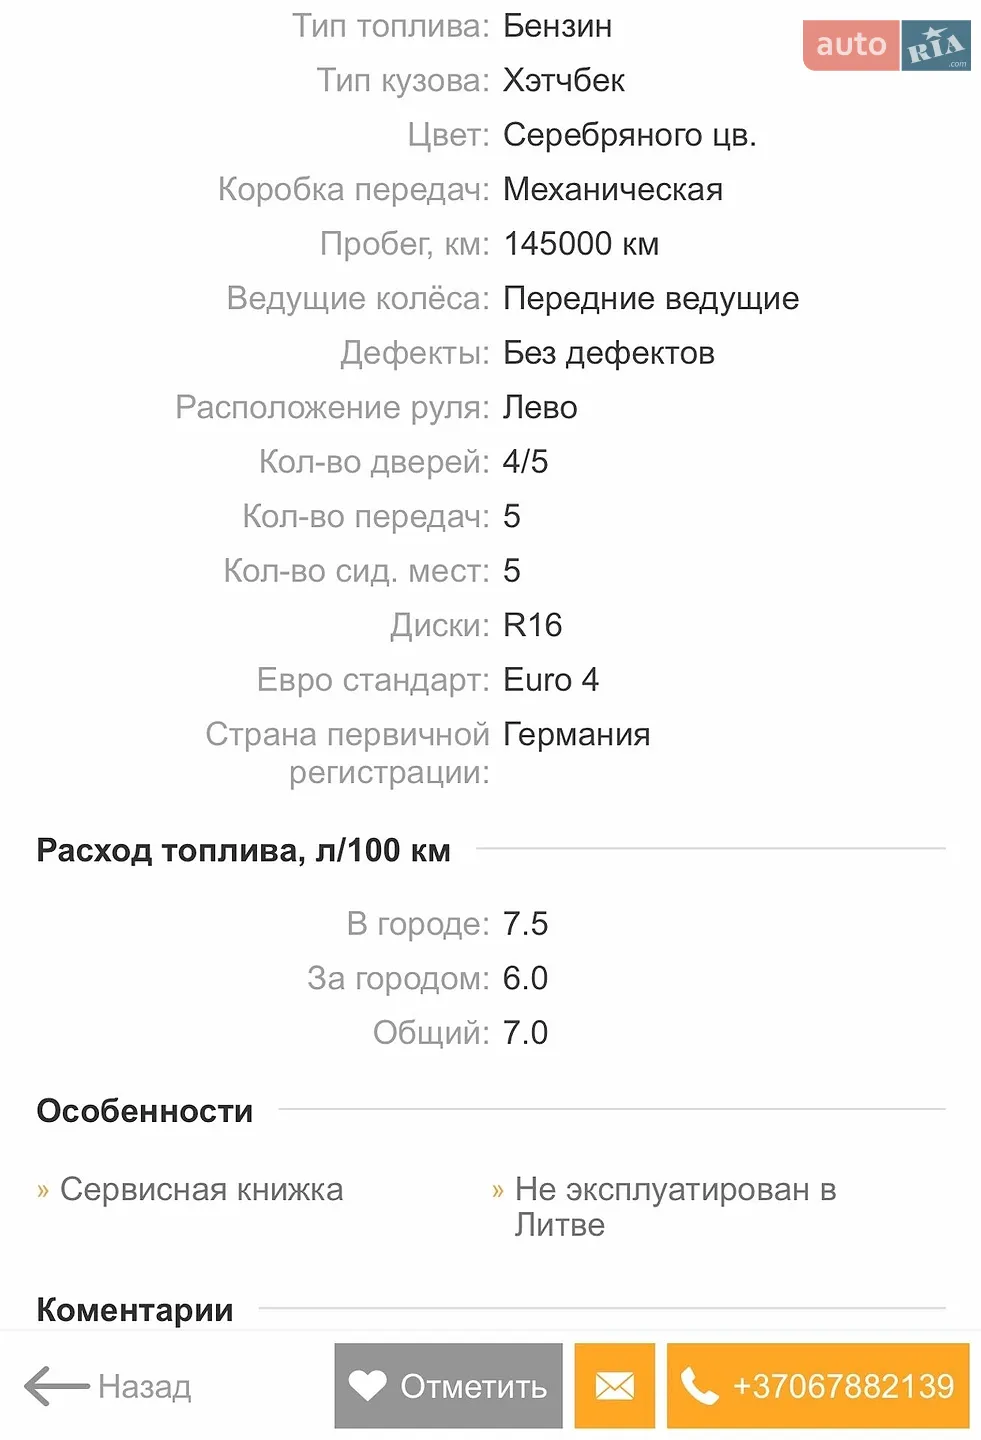The image size is (981, 1440).
Task: Open the Коментарии section header
Action: click(x=135, y=1309)
